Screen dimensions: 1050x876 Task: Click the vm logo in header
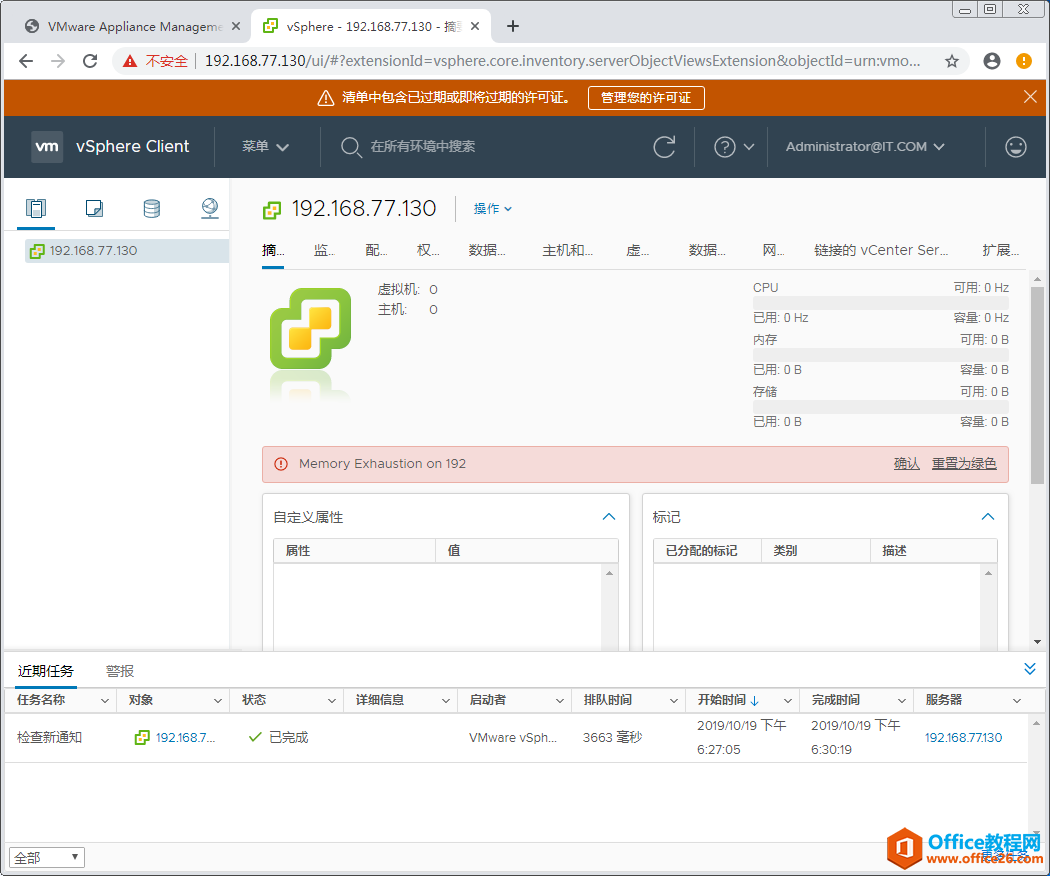point(47,147)
